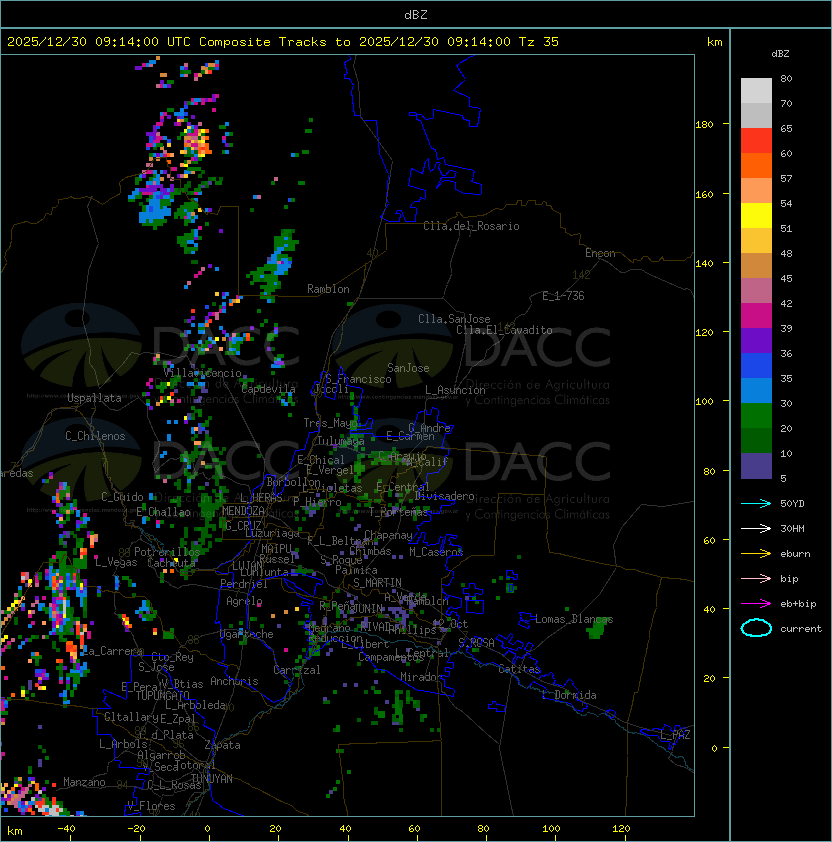
Task: Click the '42' label in the dBZ scale
Action: pyautogui.click(x=786, y=303)
